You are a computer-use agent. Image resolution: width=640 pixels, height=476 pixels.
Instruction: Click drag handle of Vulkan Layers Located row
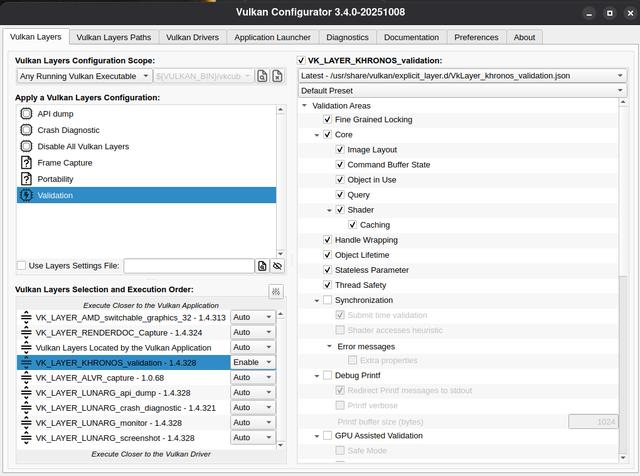(x=26, y=347)
